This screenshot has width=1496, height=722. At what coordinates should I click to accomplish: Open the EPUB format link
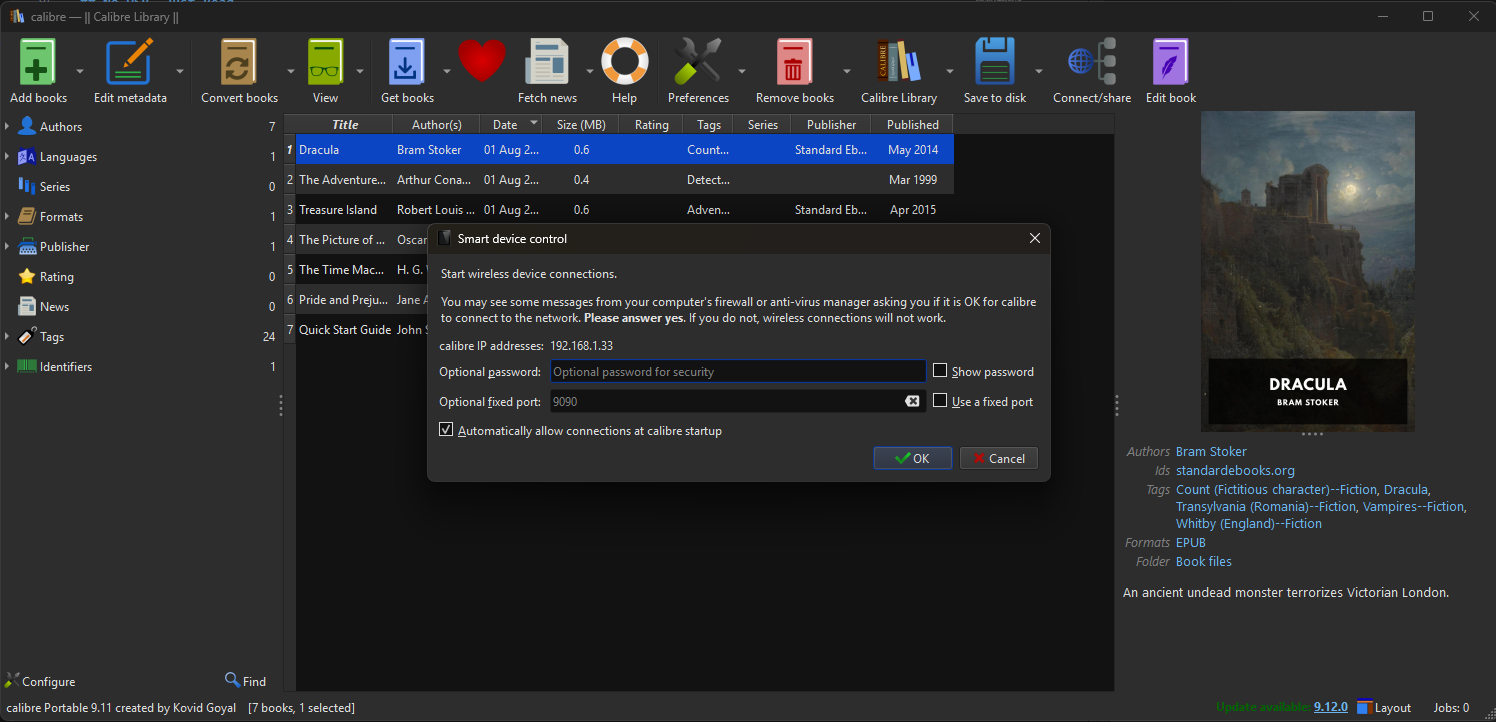[1191, 542]
